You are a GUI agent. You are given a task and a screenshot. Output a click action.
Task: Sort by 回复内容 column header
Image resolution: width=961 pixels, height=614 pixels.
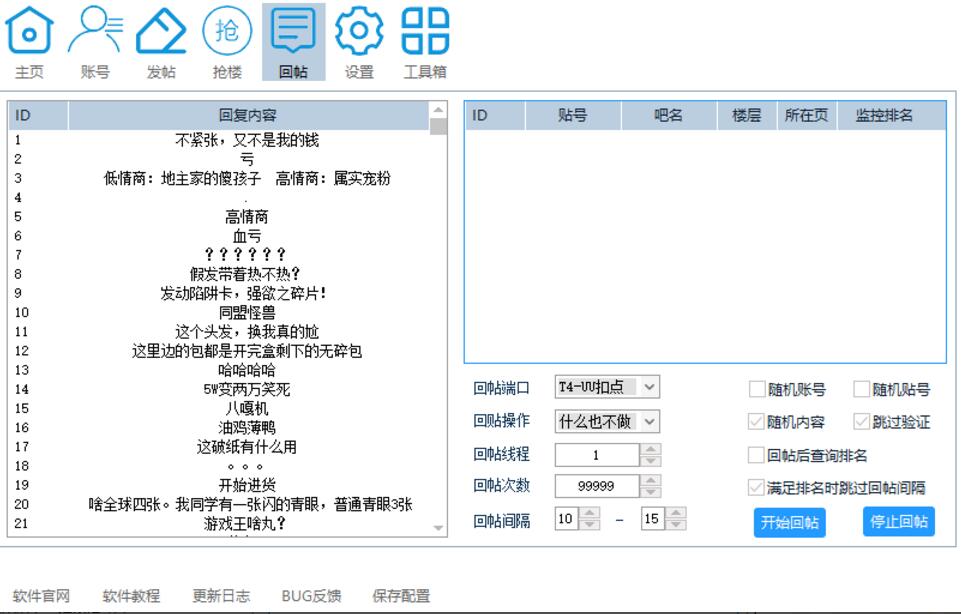point(248,115)
